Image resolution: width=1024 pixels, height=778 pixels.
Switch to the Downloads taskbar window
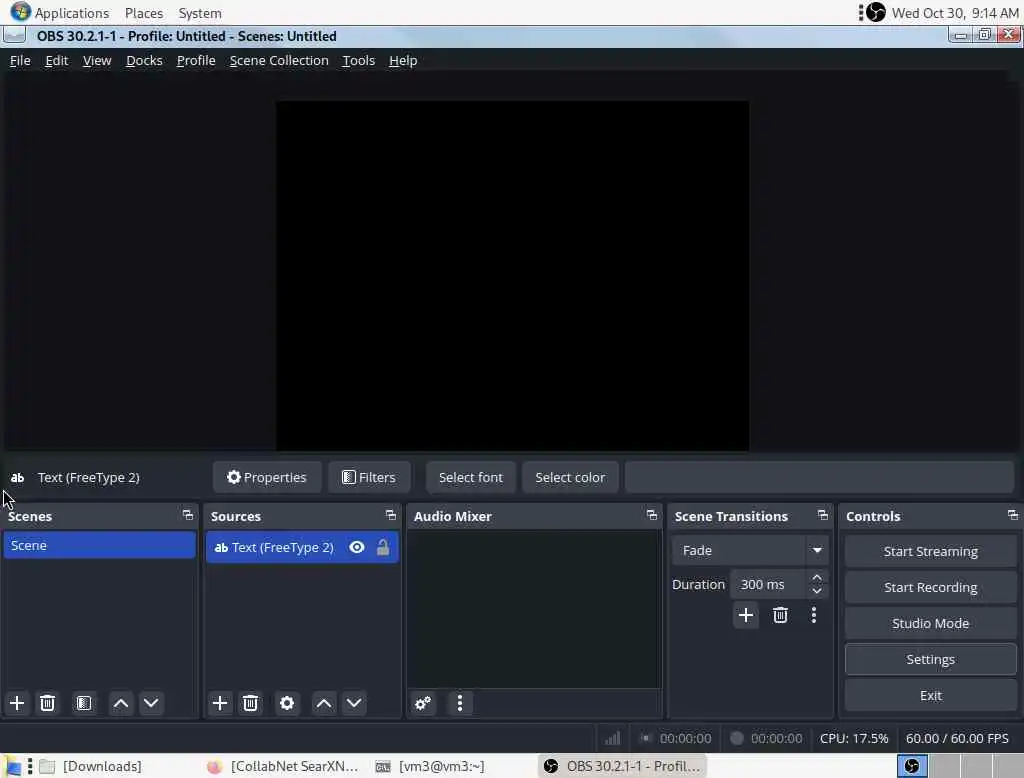91,766
